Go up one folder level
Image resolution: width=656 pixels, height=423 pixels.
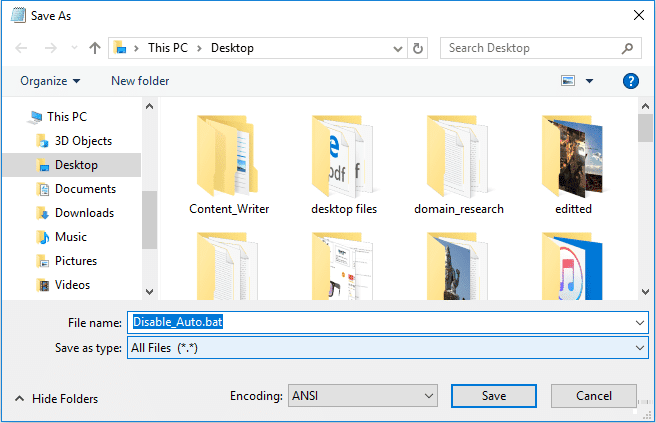pyautogui.click(x=95, y=48)
